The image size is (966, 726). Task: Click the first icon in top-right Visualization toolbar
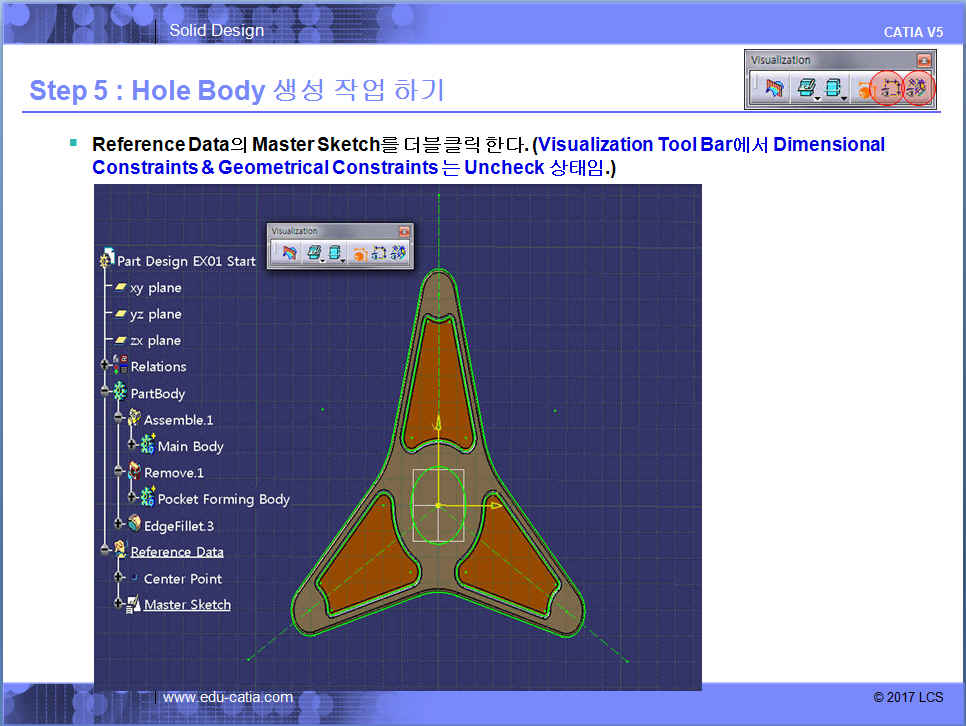(773, 88)
